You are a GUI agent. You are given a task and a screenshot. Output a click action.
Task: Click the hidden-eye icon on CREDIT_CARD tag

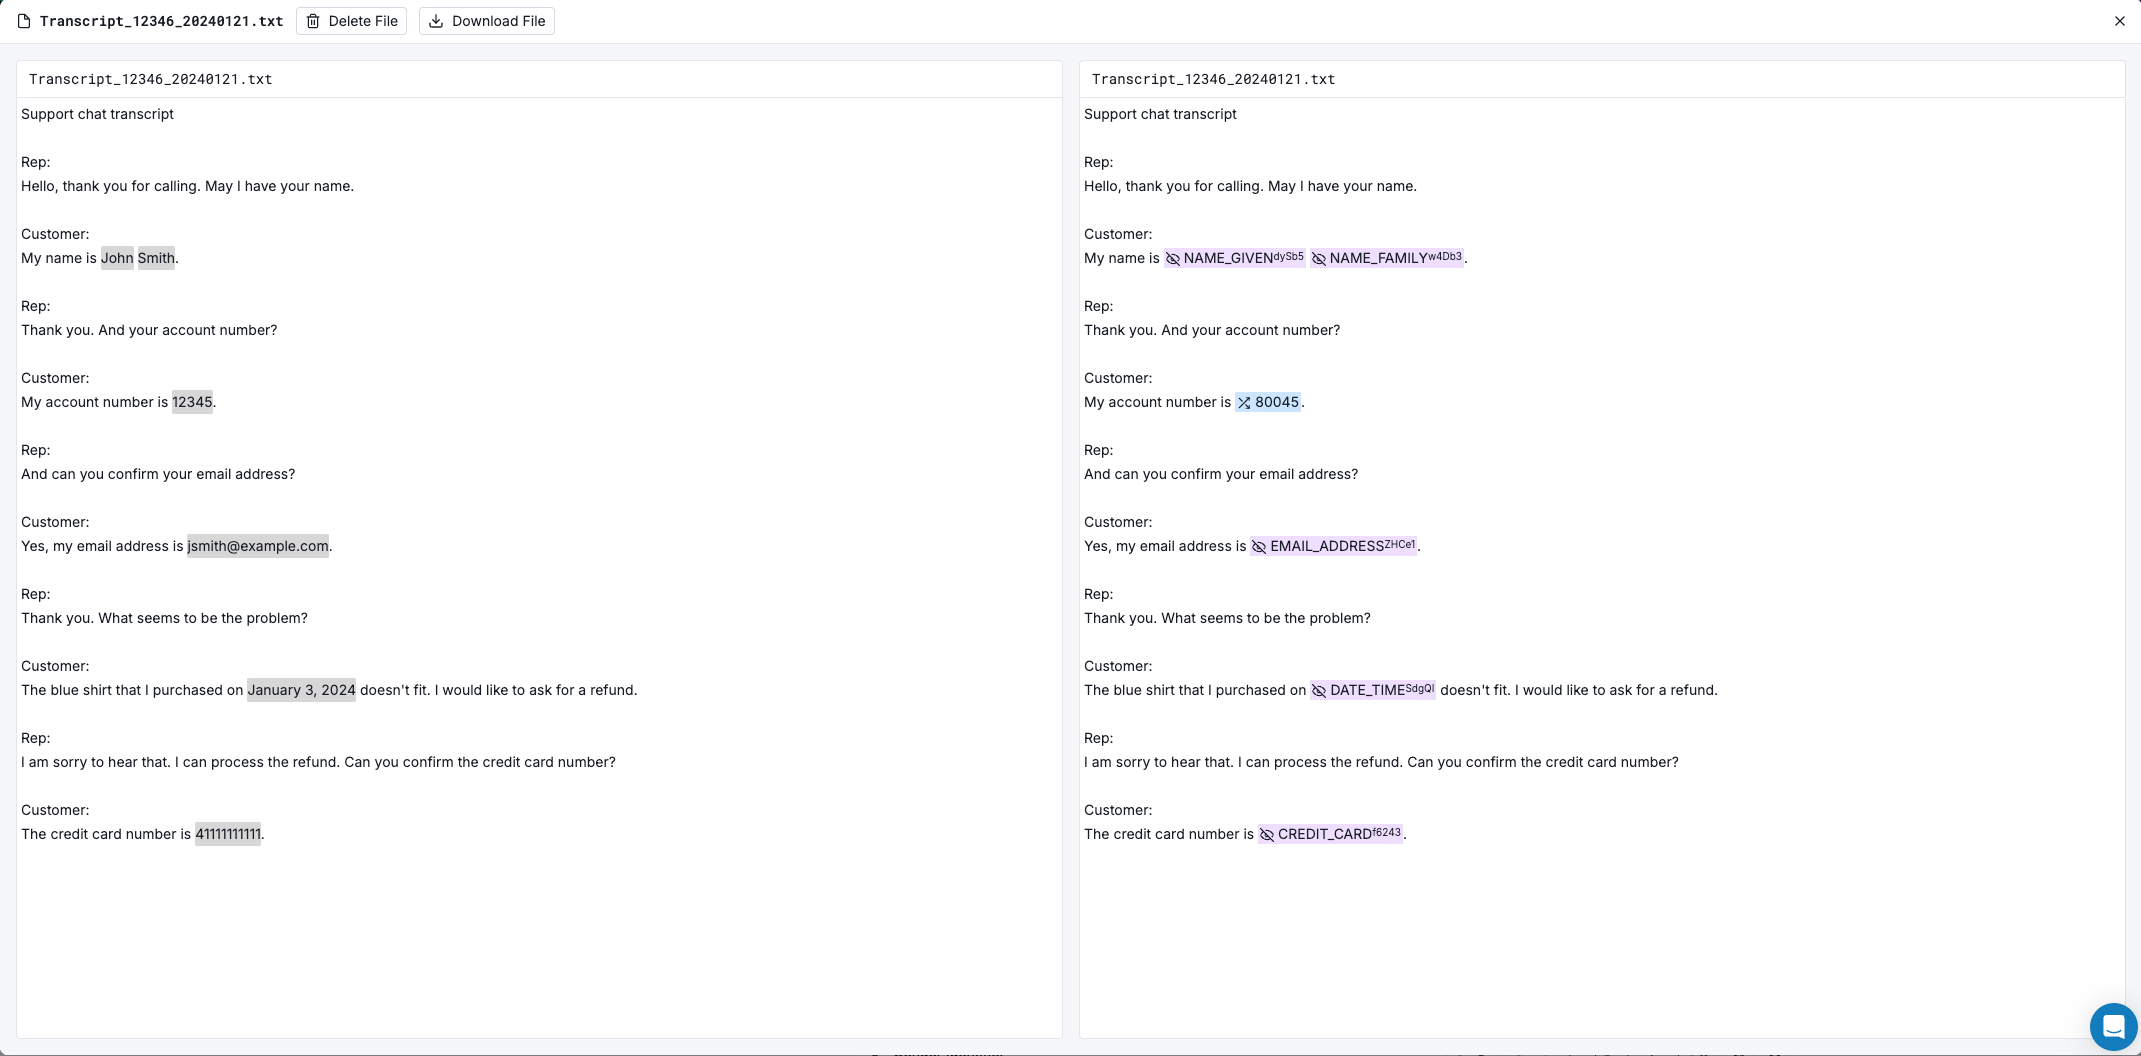(1267, 835)
